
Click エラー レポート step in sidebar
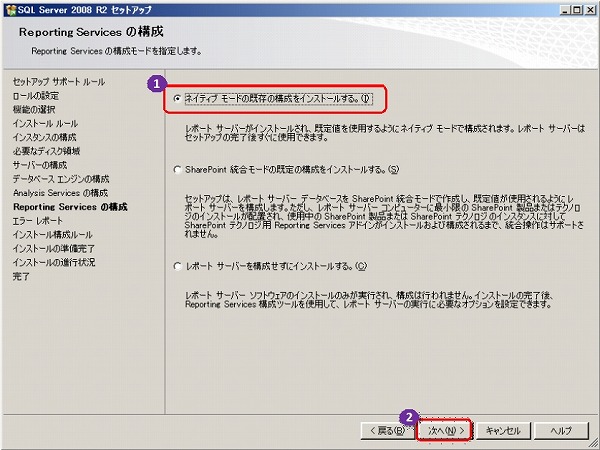tap(38, 221)
